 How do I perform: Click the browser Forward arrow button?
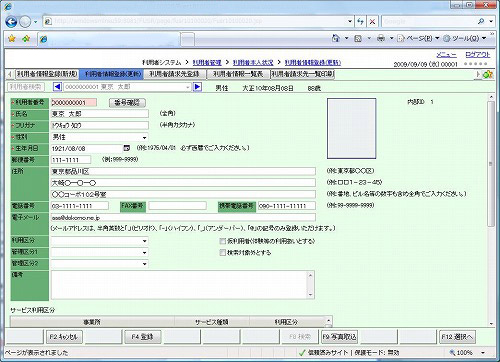pyautogui.click(x=25, y=22)
